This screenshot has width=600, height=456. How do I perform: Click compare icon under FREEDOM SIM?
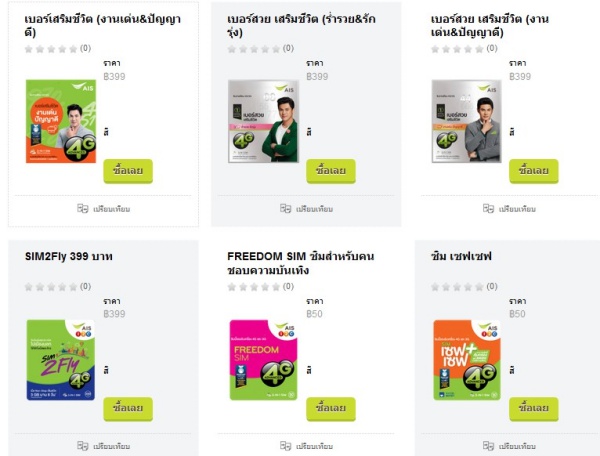(285, 446)
